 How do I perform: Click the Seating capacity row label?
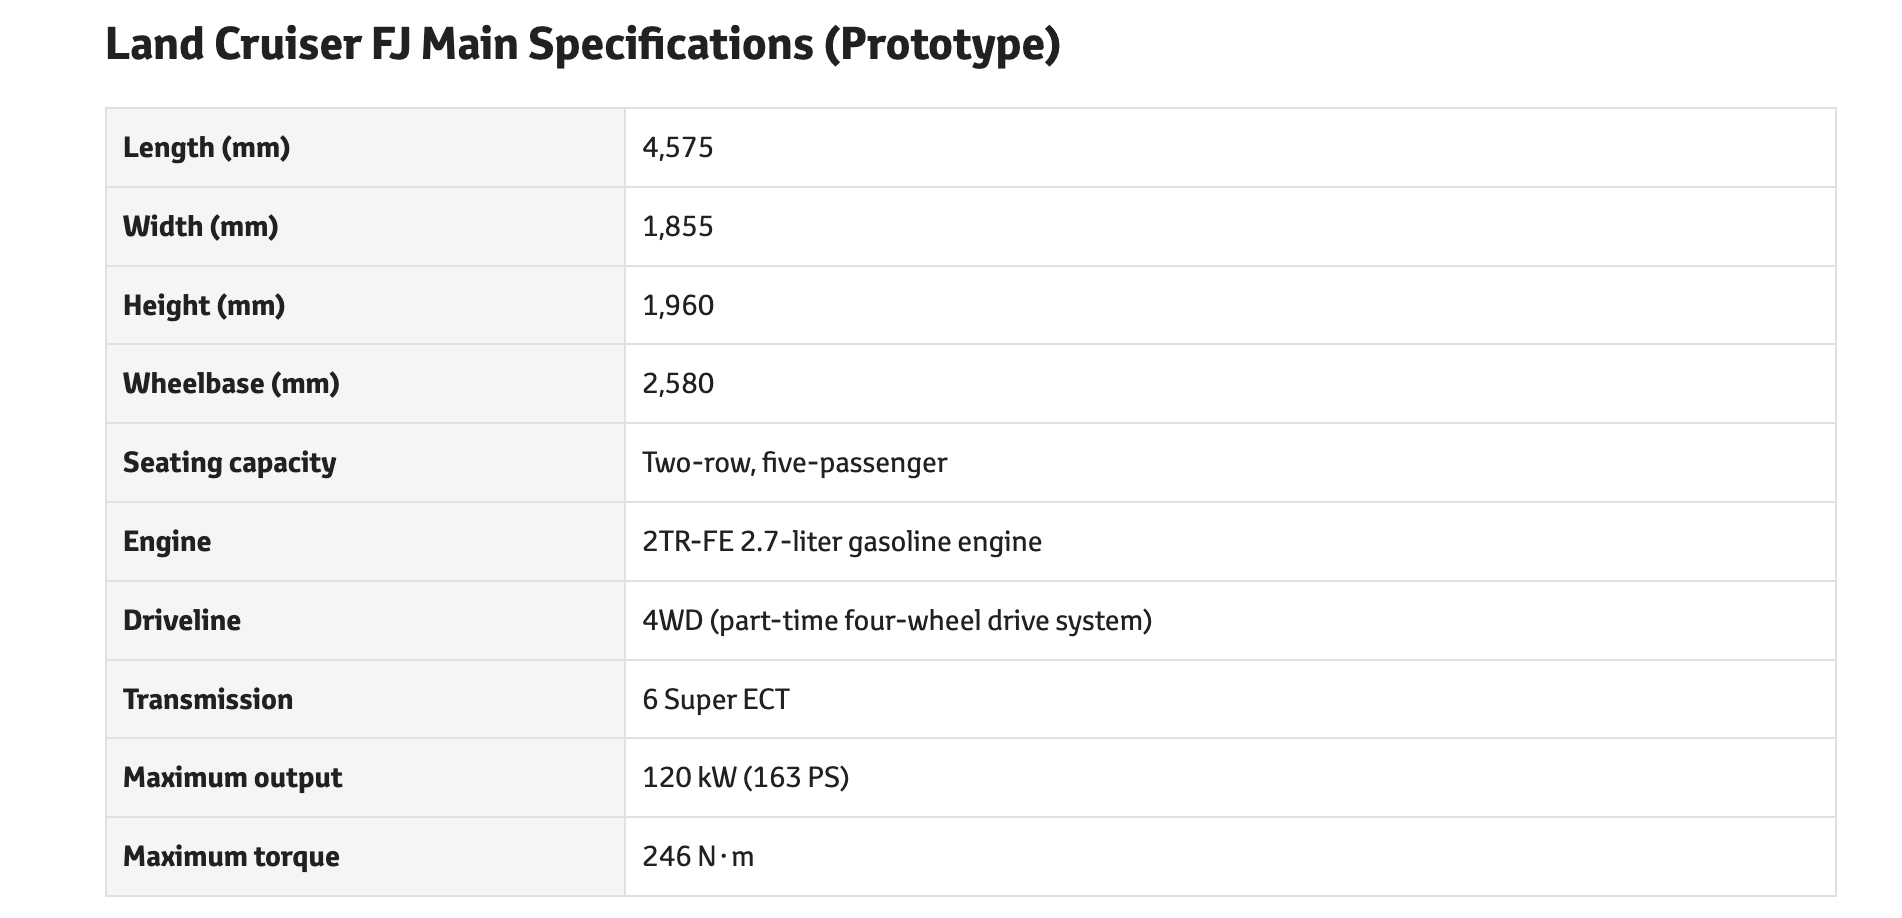(x=229, y=463)
